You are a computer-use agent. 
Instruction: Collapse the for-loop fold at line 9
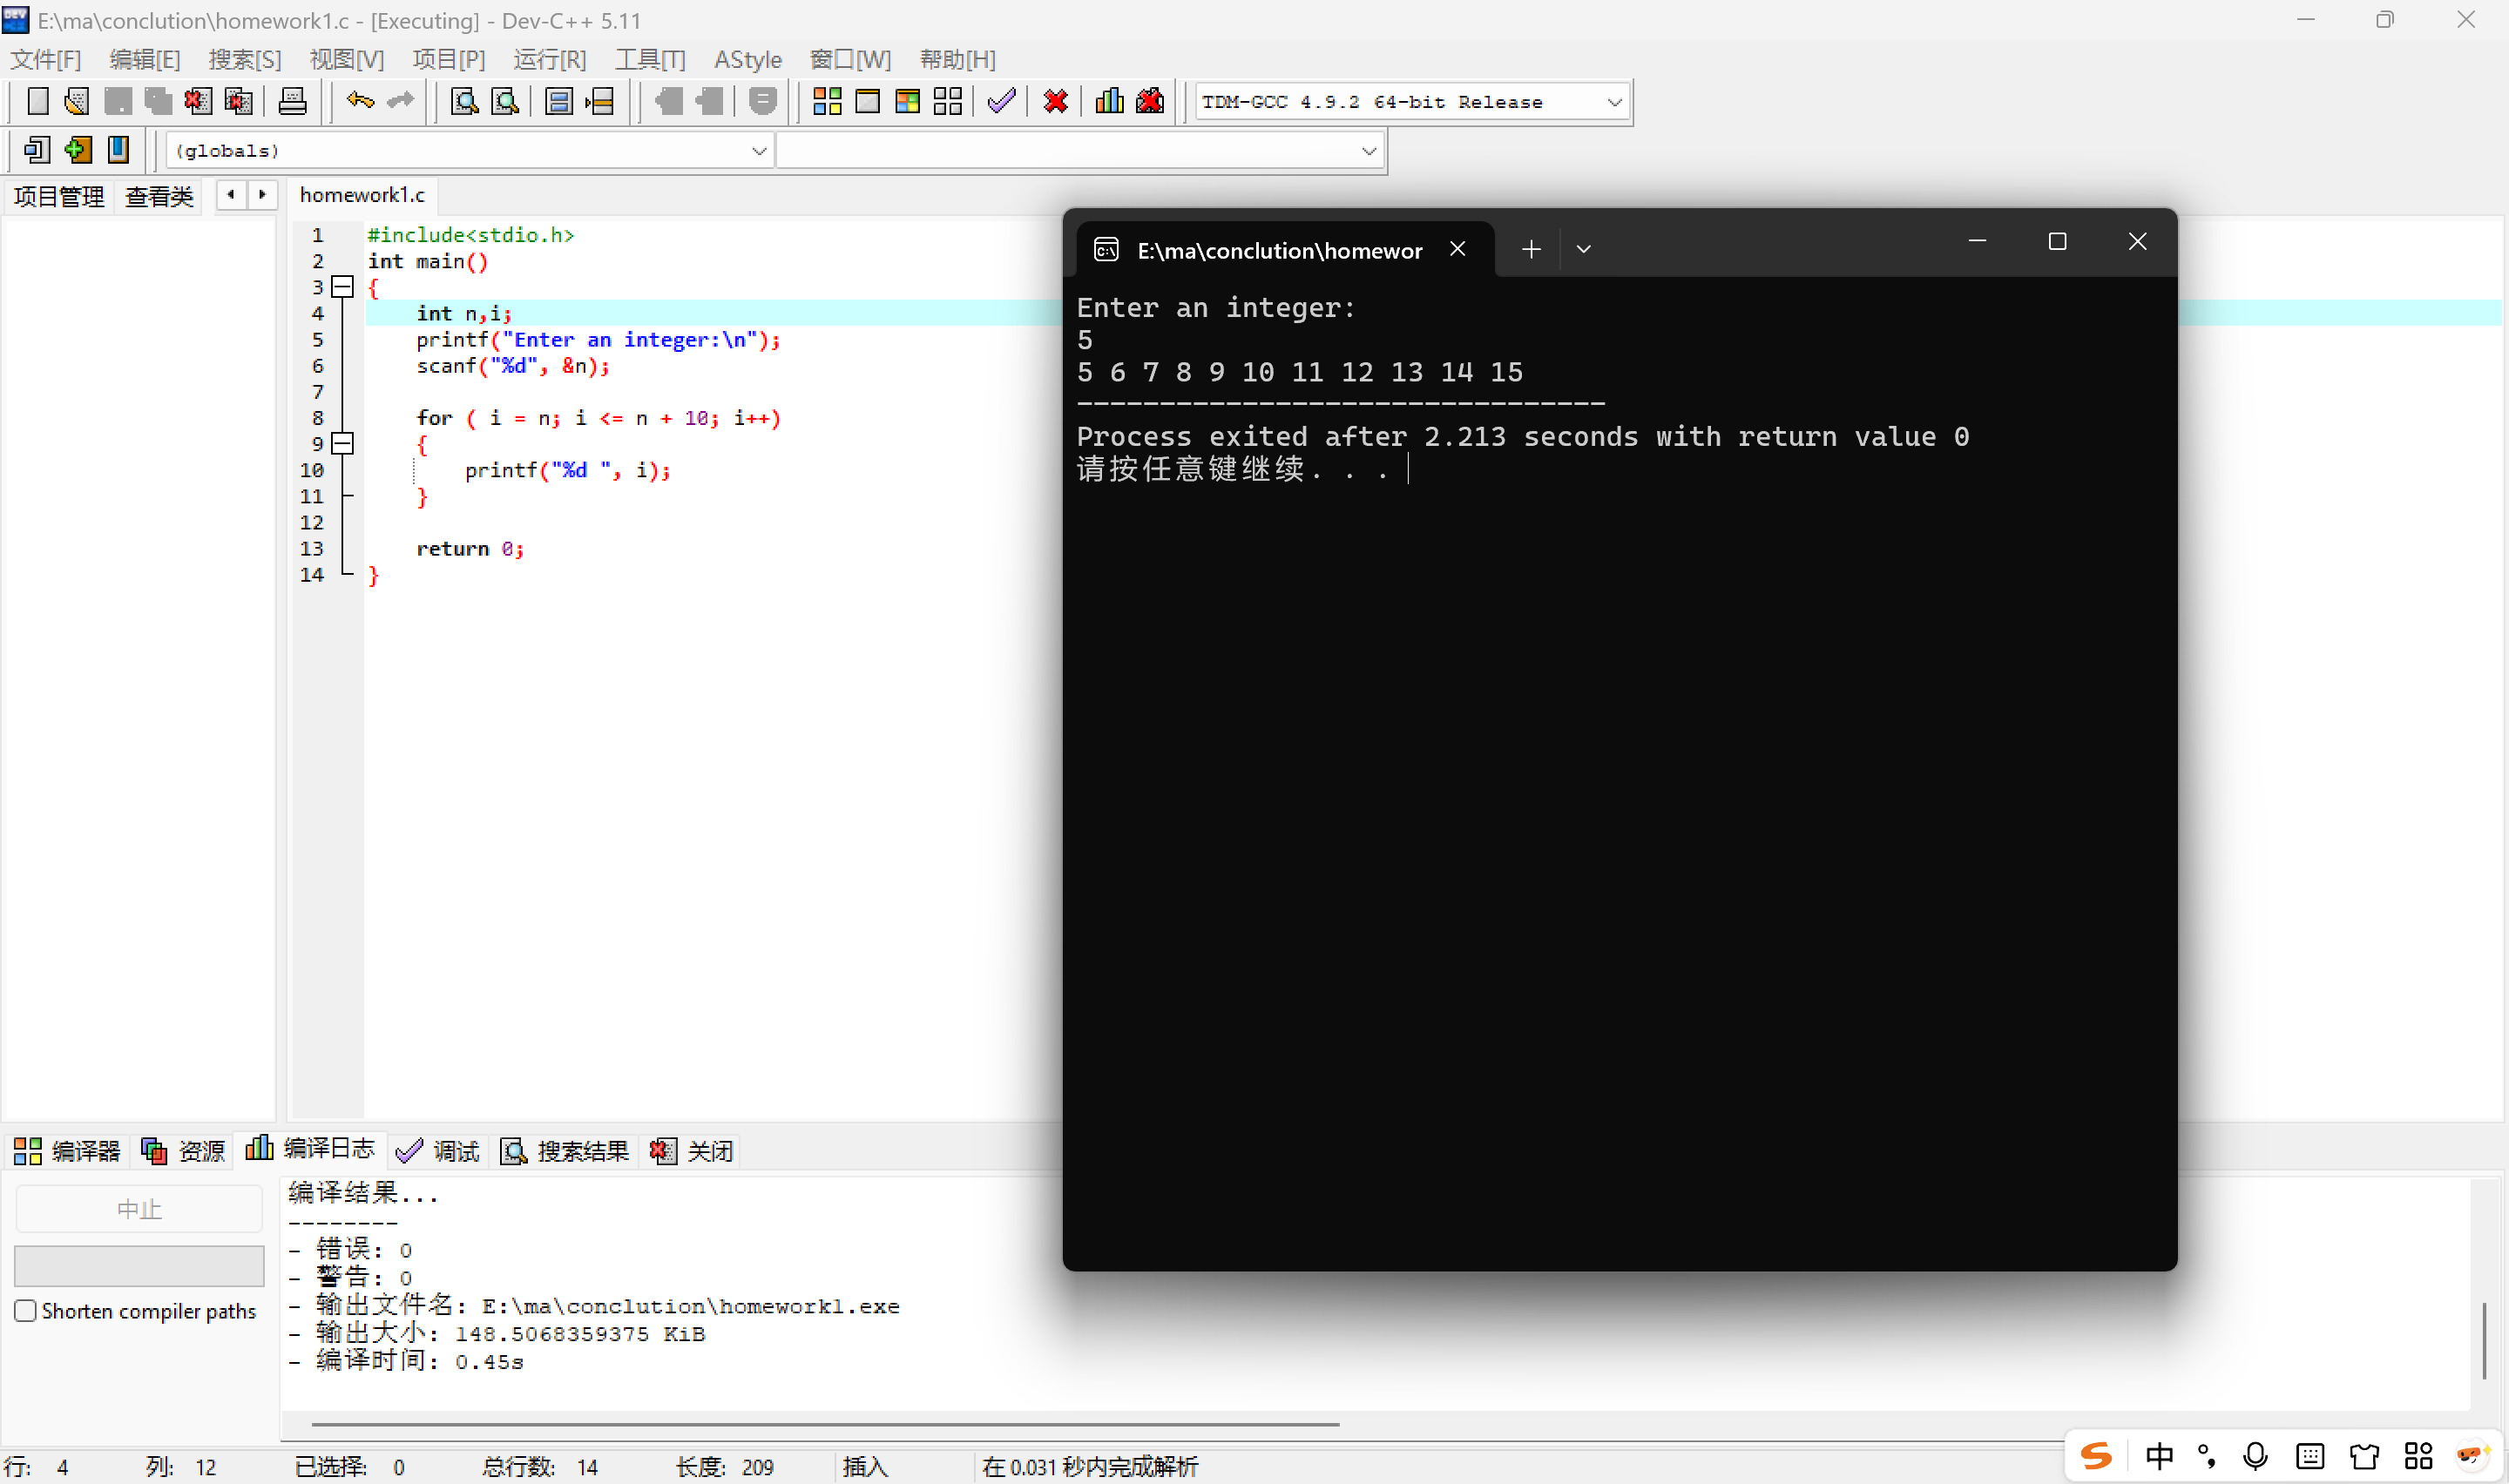[x=343, y=444]
